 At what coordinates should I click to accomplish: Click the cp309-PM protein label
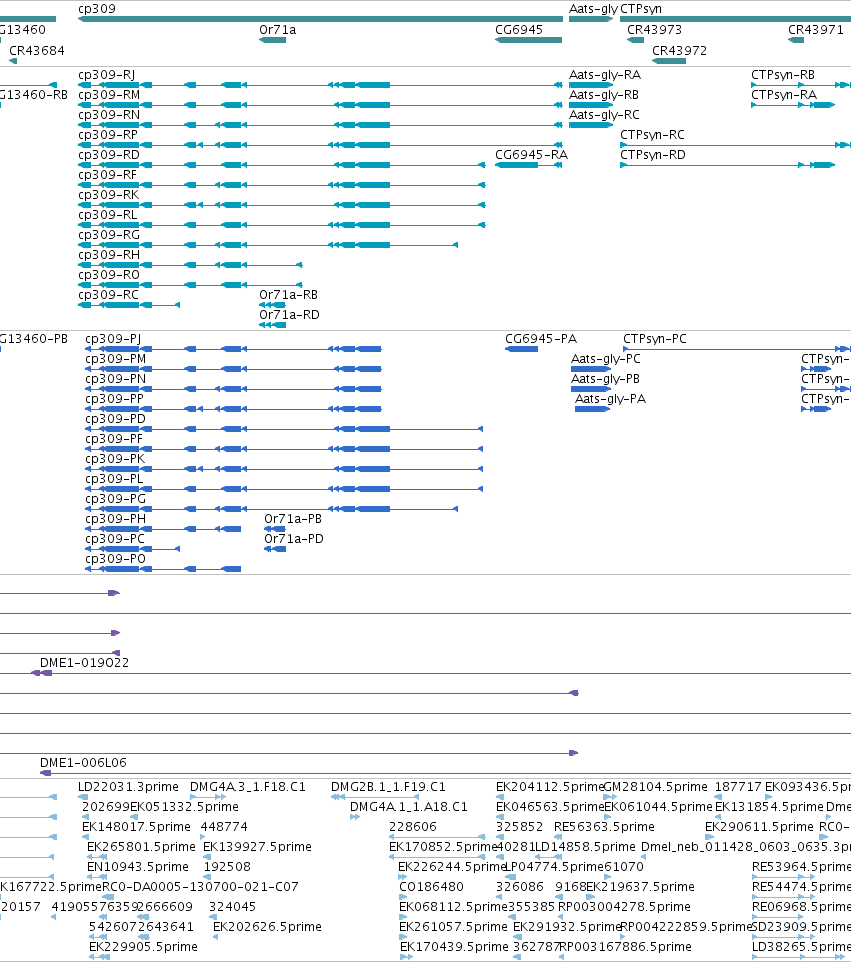click(115, 359)
